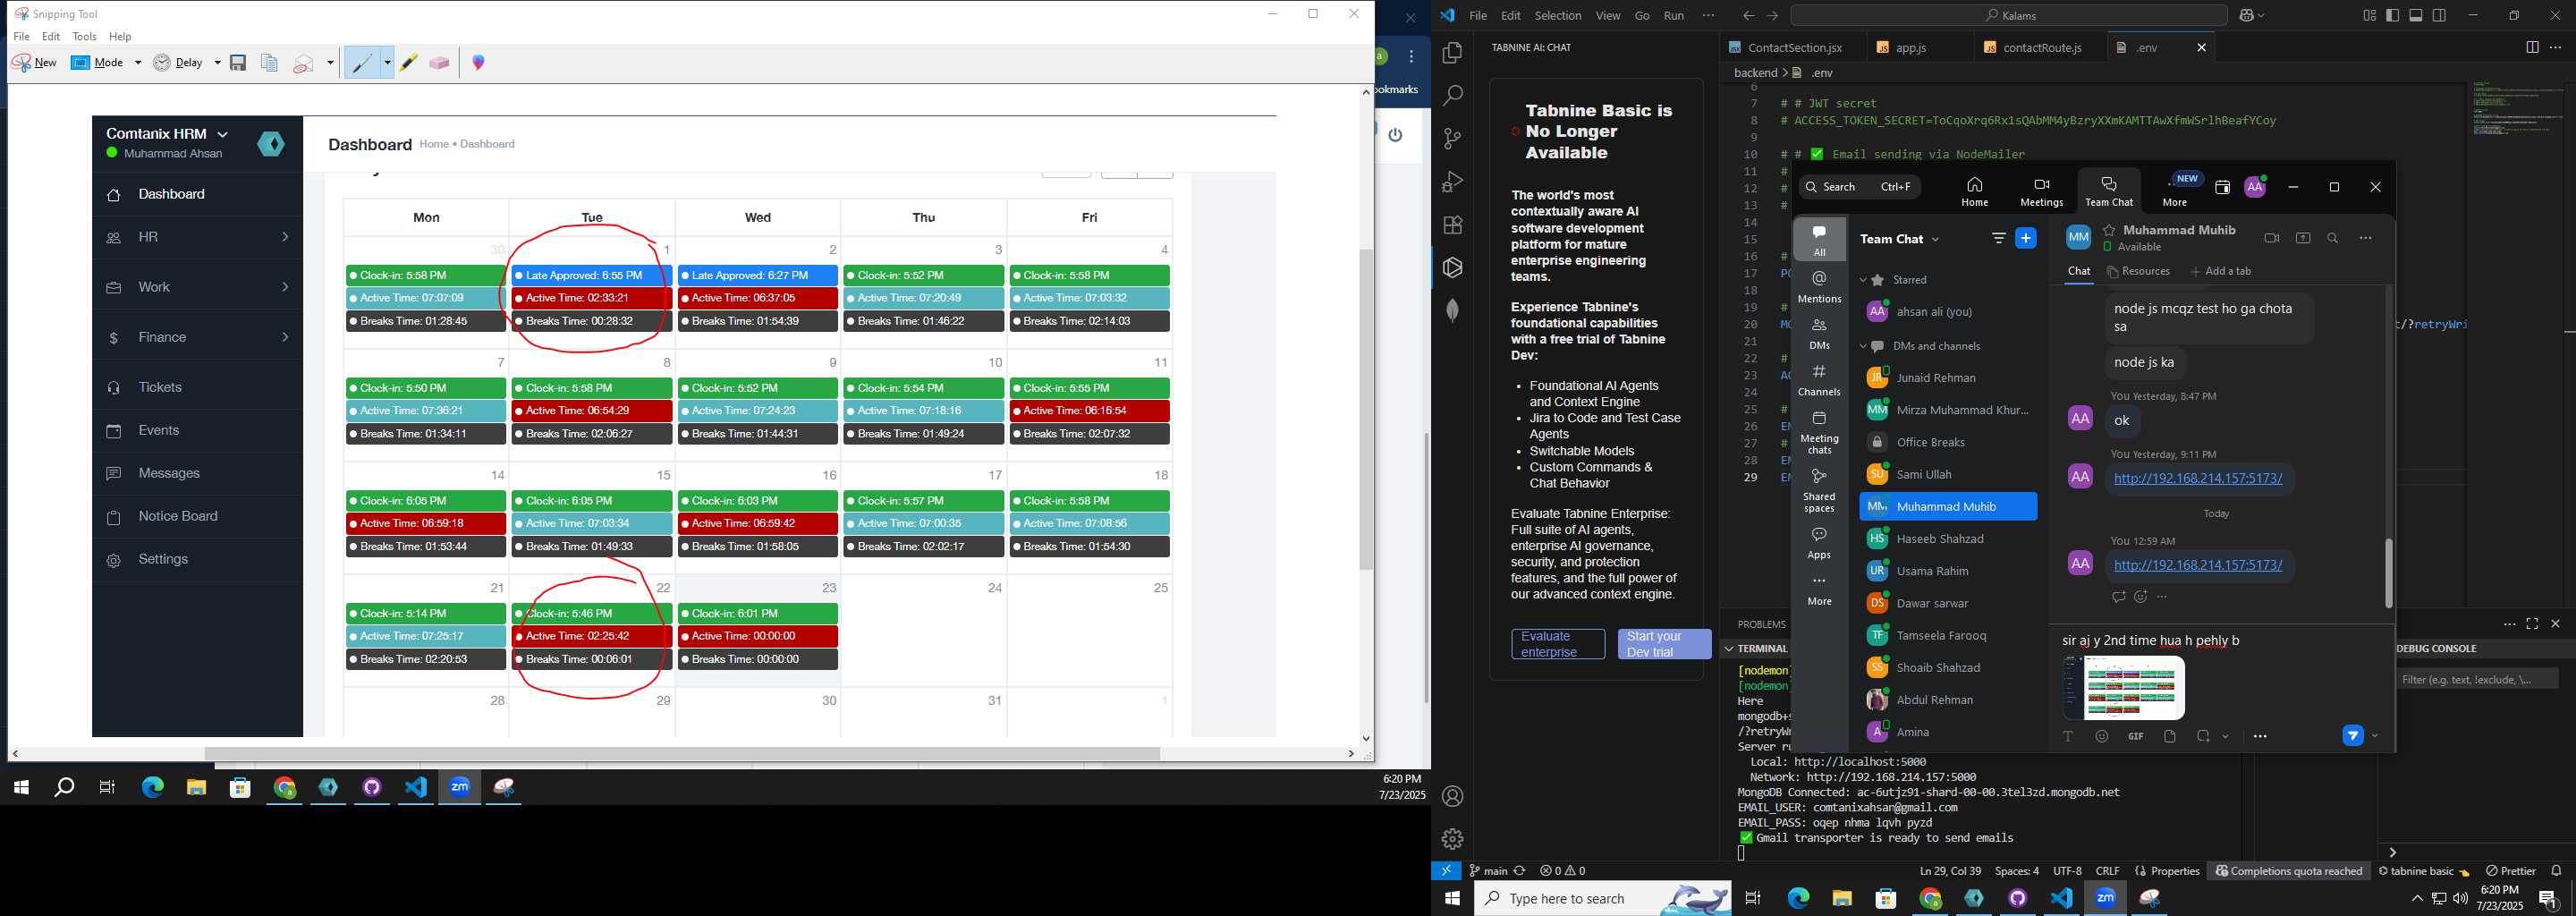This screenshot has width=2576, height=916.
Task: Open the emoji picker in Zoom compose box
Action: pos(2102,736)
